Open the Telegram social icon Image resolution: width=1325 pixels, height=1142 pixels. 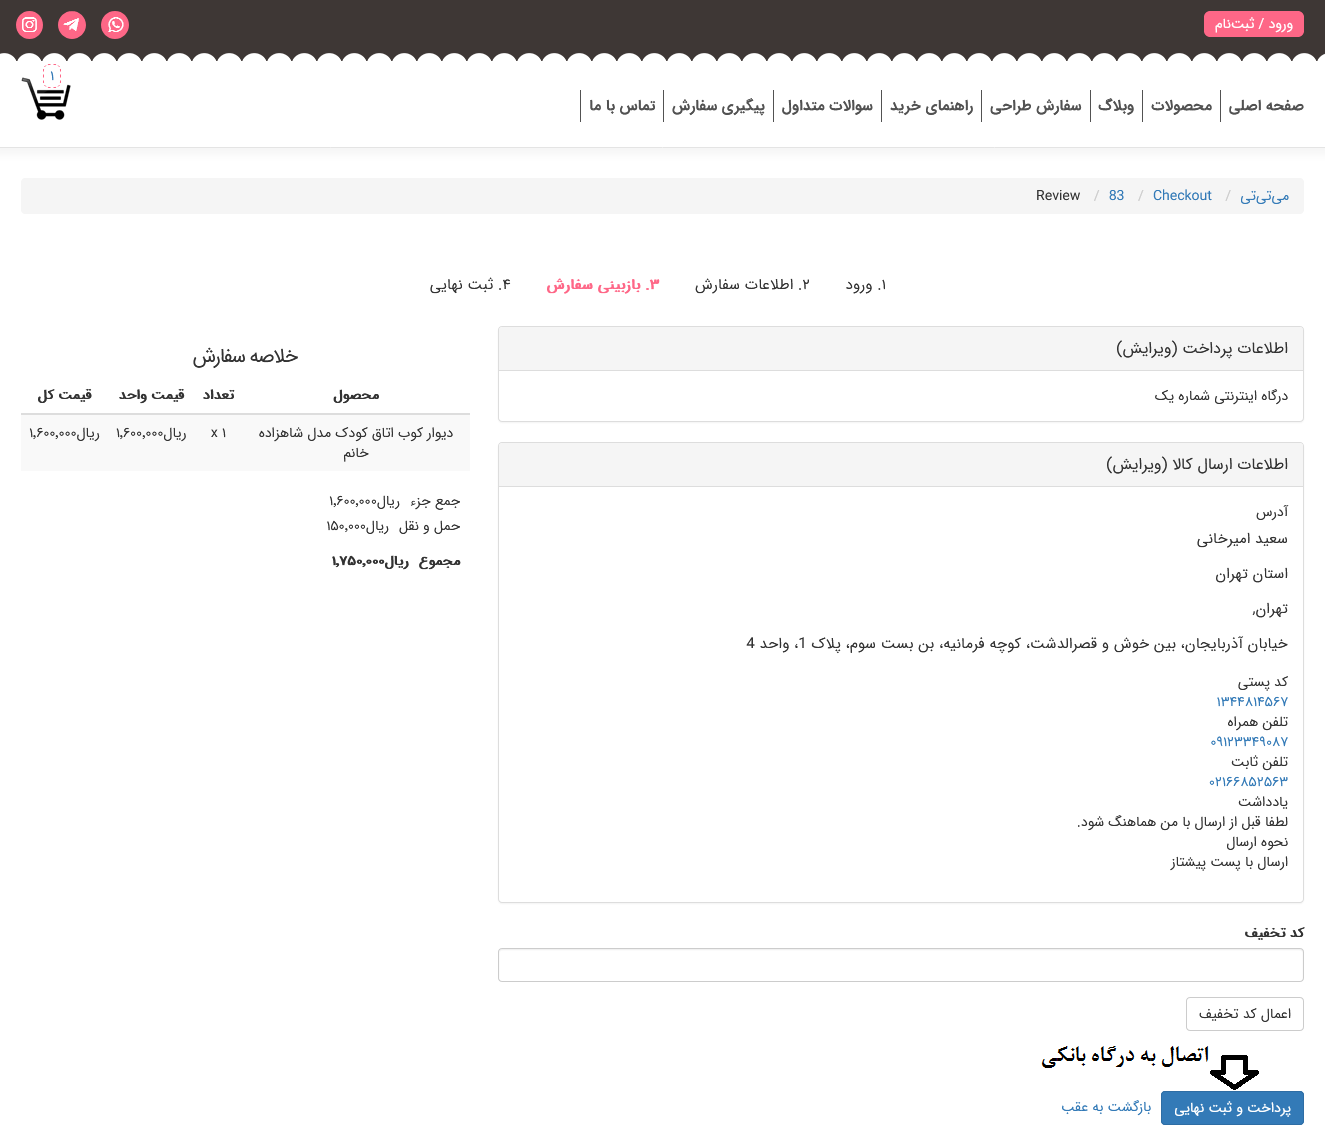pyautogui.click(x=71, y=24)
